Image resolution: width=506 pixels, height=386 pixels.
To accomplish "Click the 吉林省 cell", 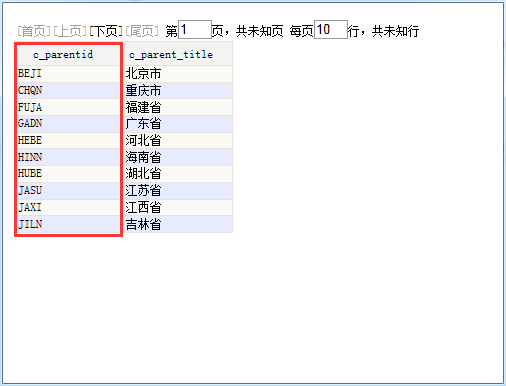I will click(178, 224).
